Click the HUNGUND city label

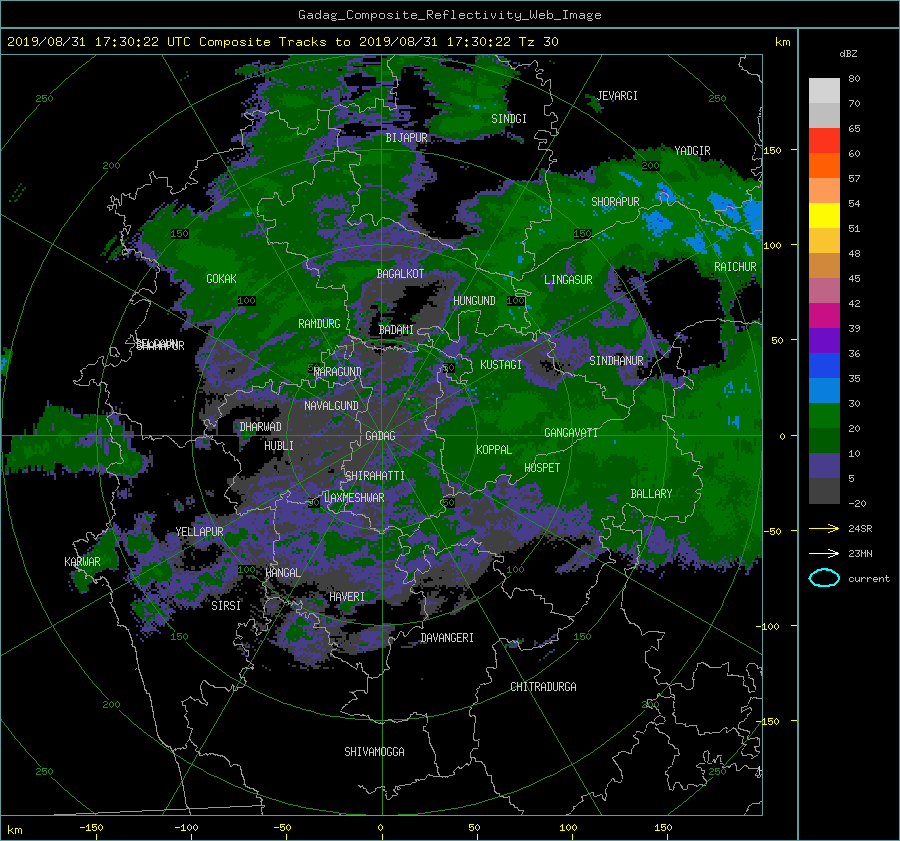pos(474,301)
